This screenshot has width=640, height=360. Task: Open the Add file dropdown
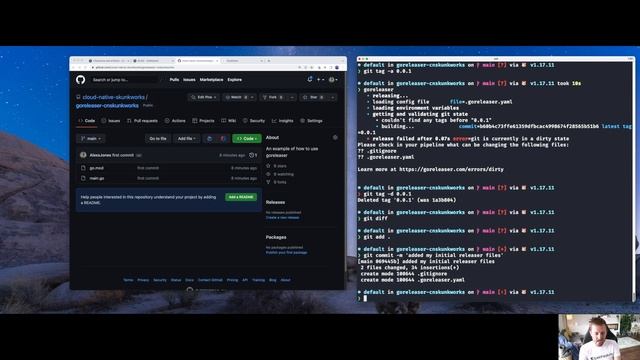click(x=187, y=139)
